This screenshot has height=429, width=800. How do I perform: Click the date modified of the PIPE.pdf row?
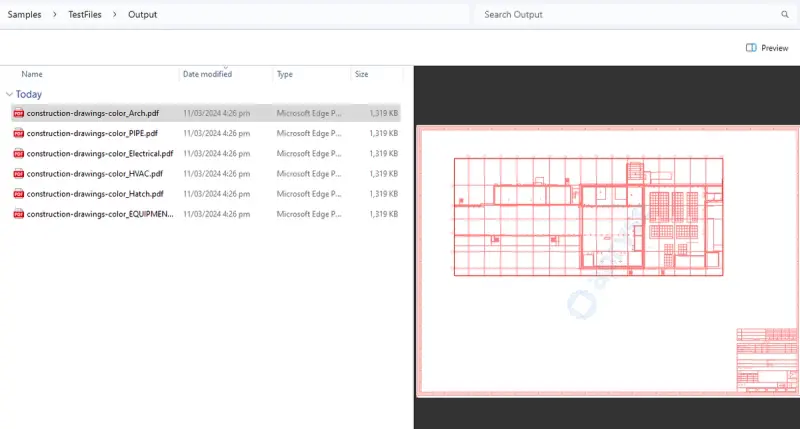click(216, 133)
